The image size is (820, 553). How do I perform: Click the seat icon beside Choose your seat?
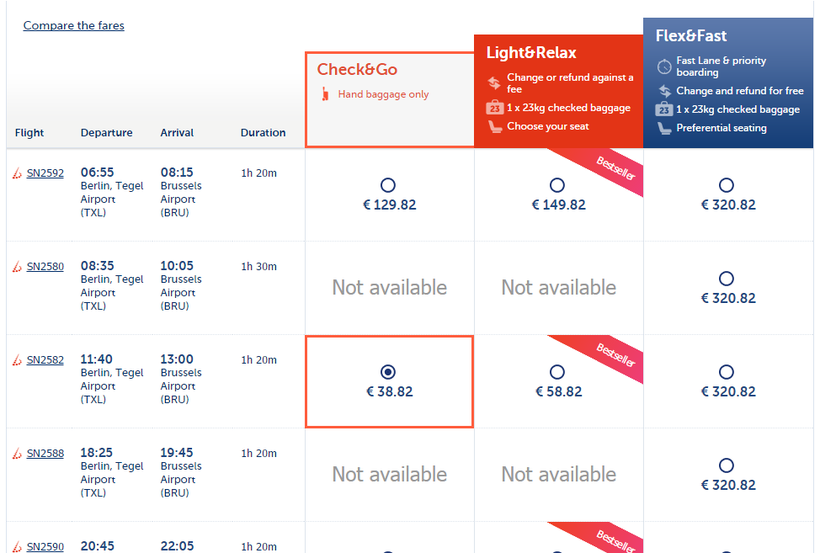pyautogui.click(x=494, y=126)
